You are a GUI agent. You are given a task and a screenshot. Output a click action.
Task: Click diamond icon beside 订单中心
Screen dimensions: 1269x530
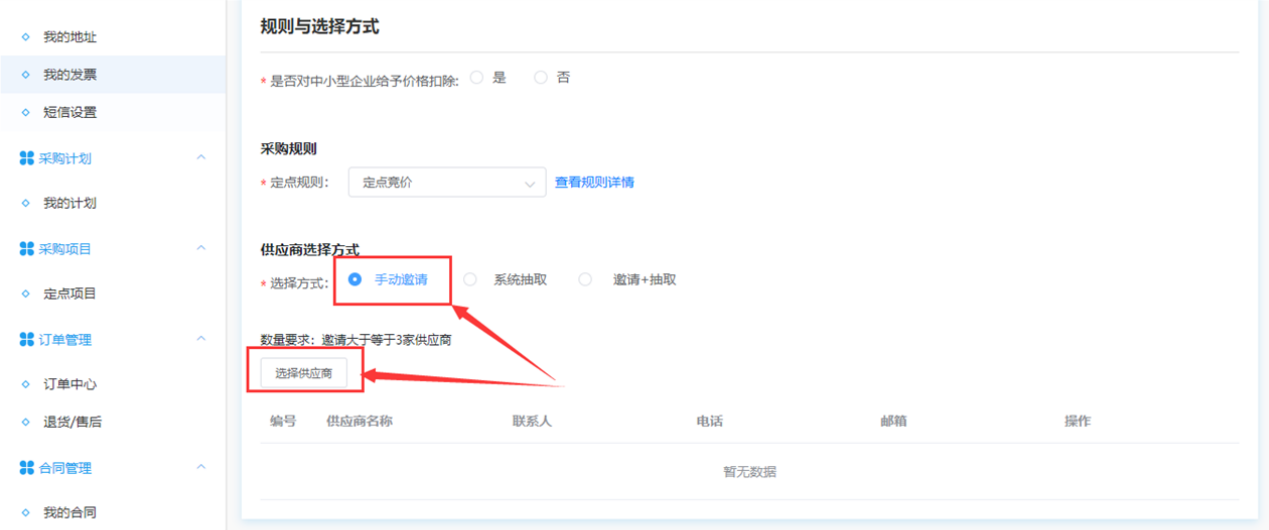click(26, 384)
